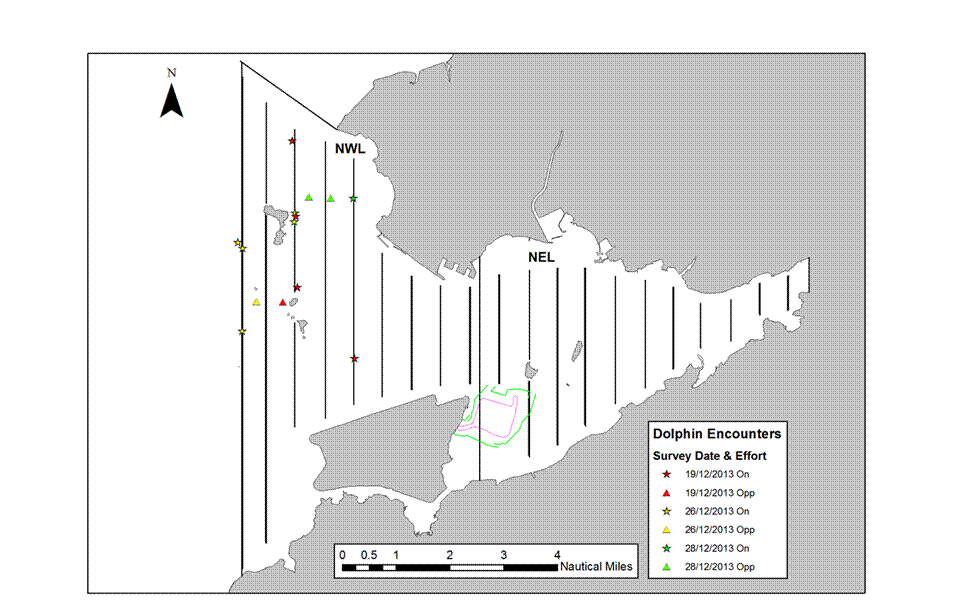This screenshot has height=616, width=957.
Task: Select the '26/12/2013 On' legend entry
Action: pyautogui.click(x=717, y=512)
